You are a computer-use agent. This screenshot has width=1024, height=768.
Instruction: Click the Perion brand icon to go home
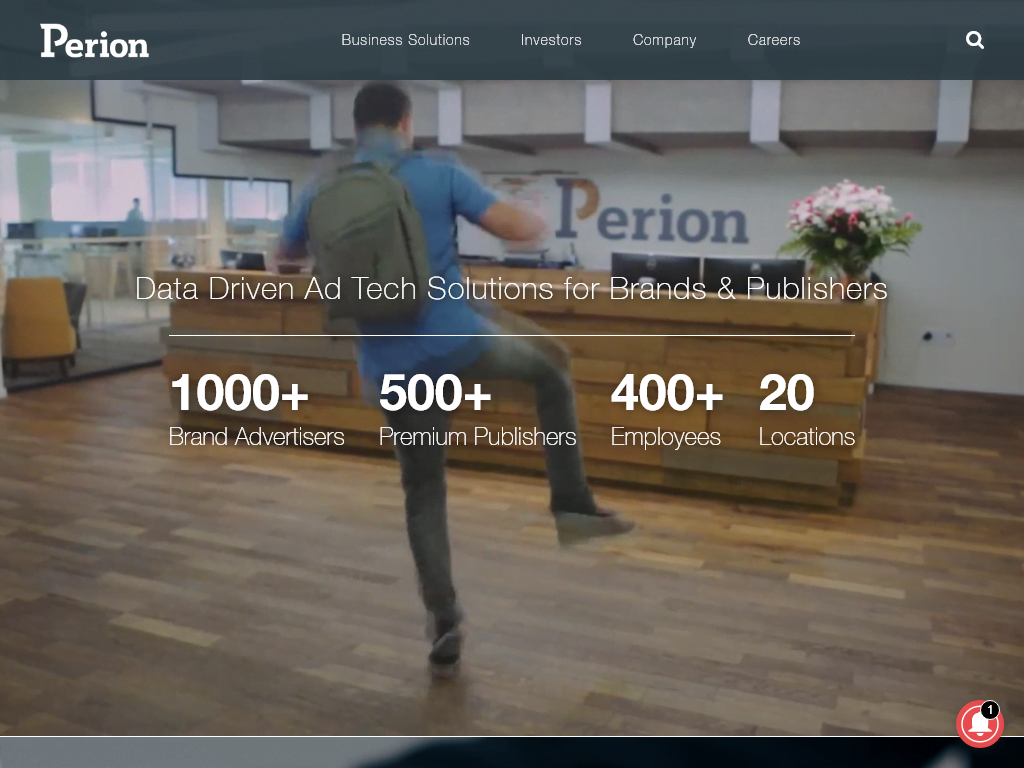94,40
